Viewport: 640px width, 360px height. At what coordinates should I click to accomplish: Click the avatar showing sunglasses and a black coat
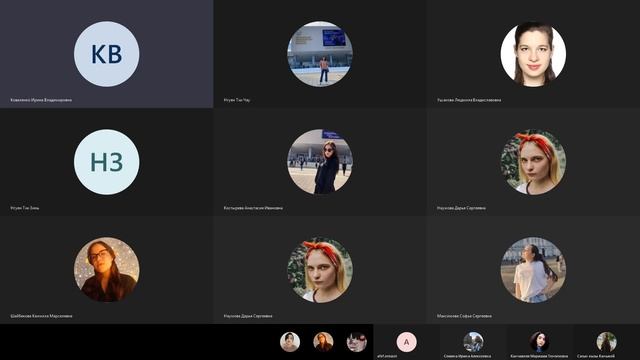(x=320, y=162)
